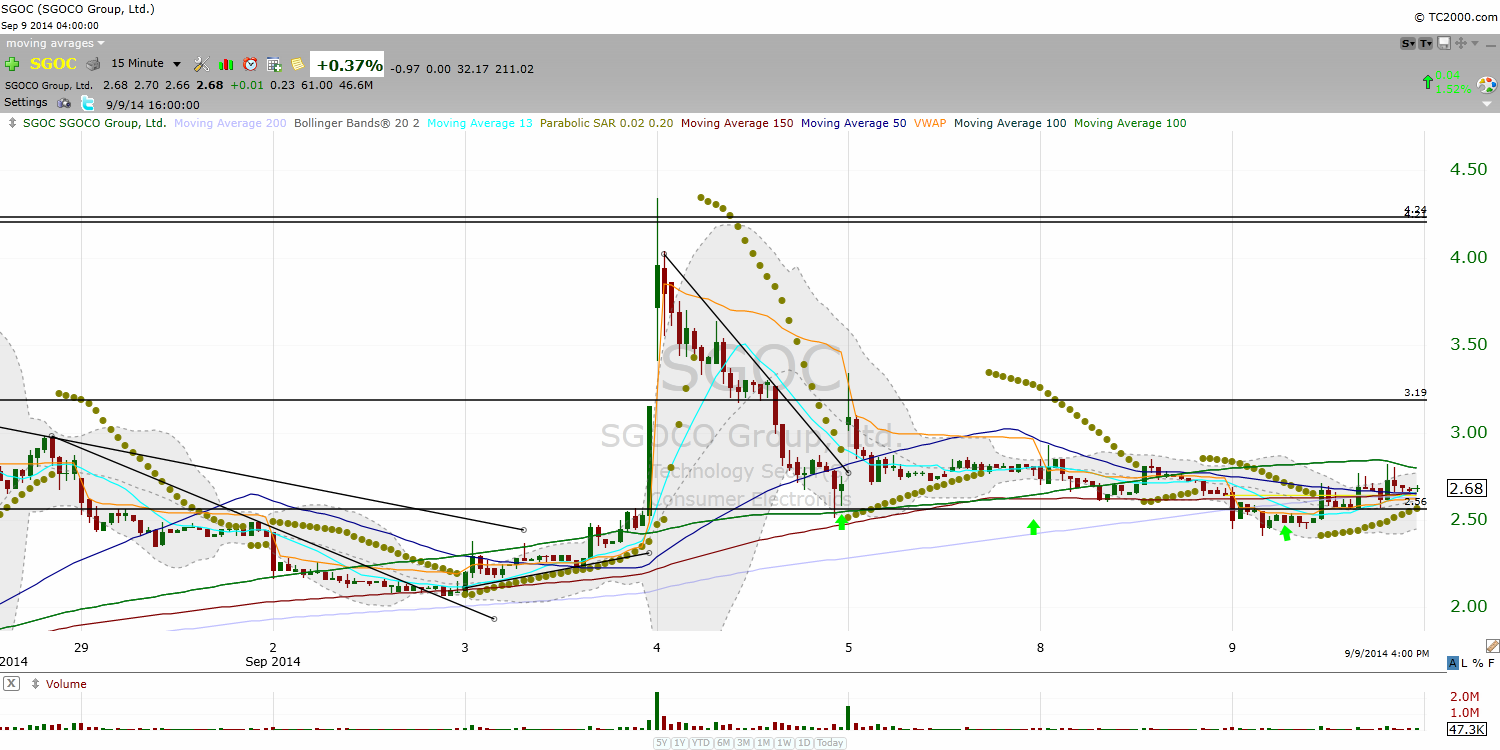The image size is (1500, 750).
Task: Click the camera snapshot icon
Action: [x=64, y=103]
